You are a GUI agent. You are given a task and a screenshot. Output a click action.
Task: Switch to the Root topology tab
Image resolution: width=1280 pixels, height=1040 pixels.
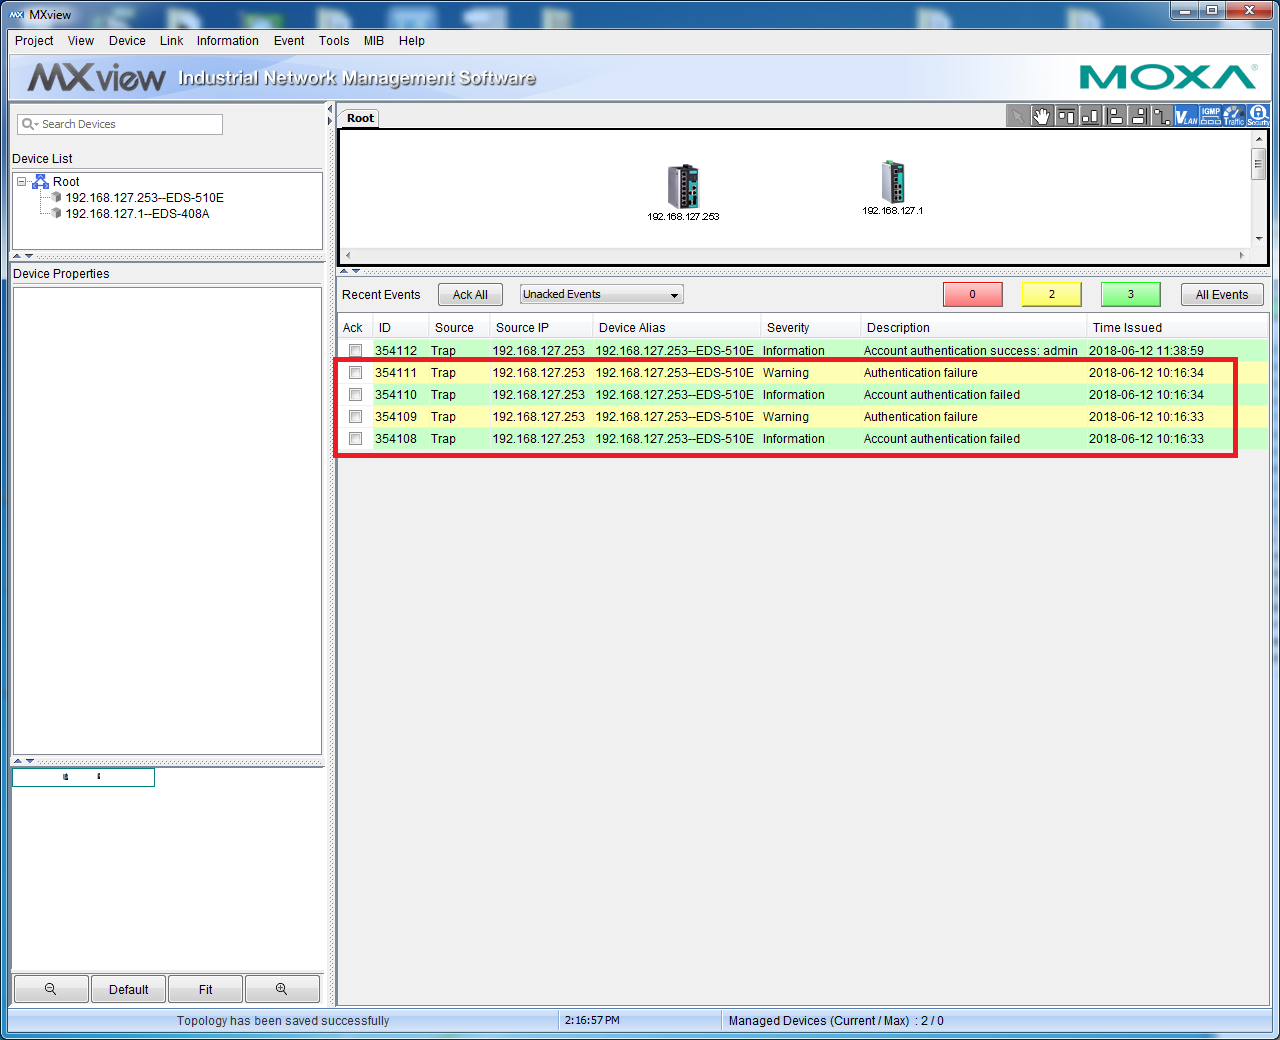pyautogui.click(x=360, y=118)
